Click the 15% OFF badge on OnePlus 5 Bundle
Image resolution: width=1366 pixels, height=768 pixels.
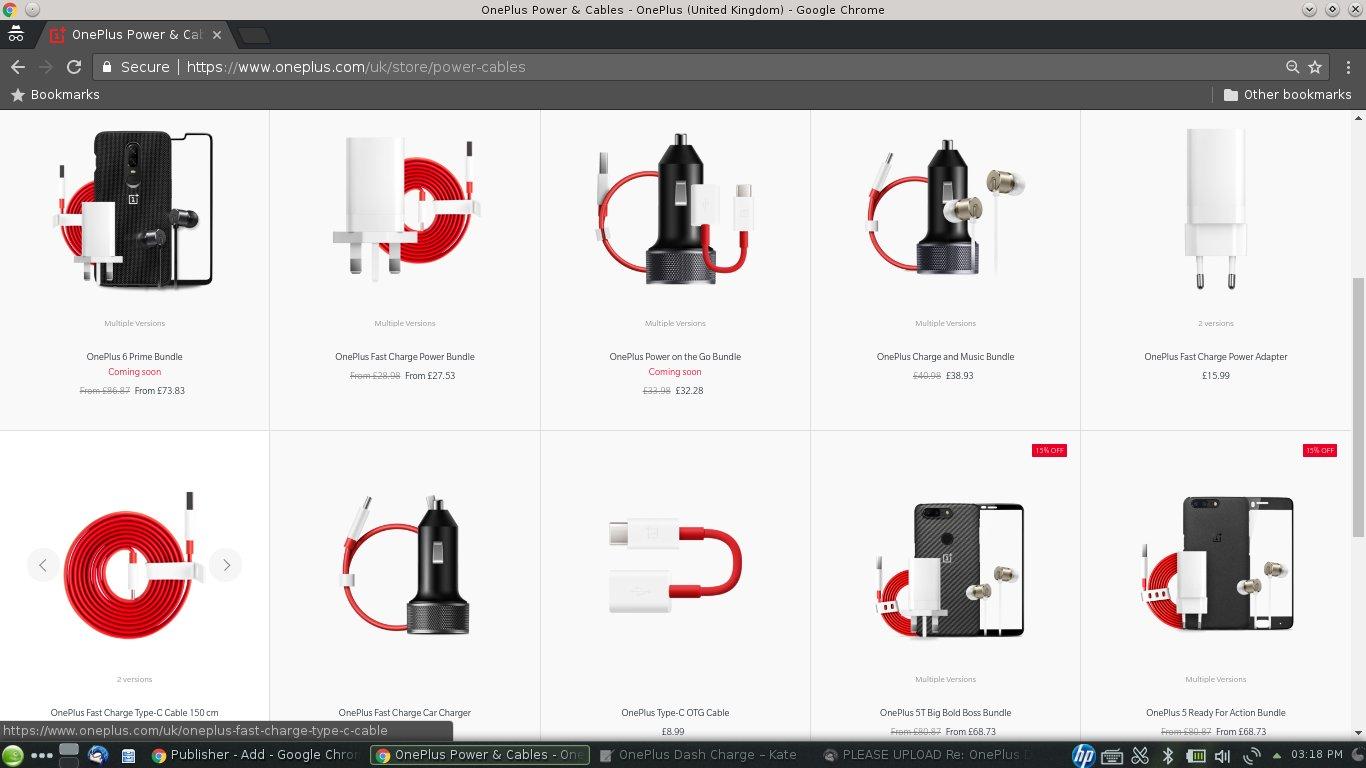point(1320,451)
